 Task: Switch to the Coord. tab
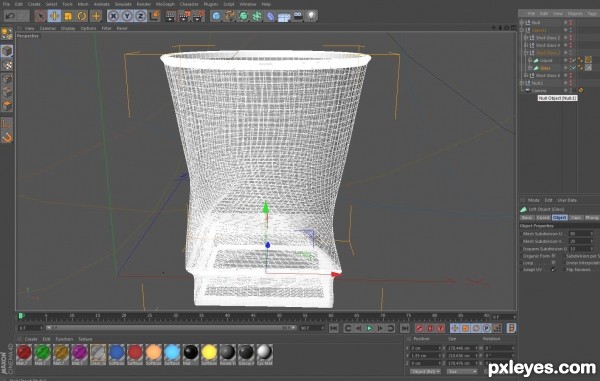click(543, 218)
